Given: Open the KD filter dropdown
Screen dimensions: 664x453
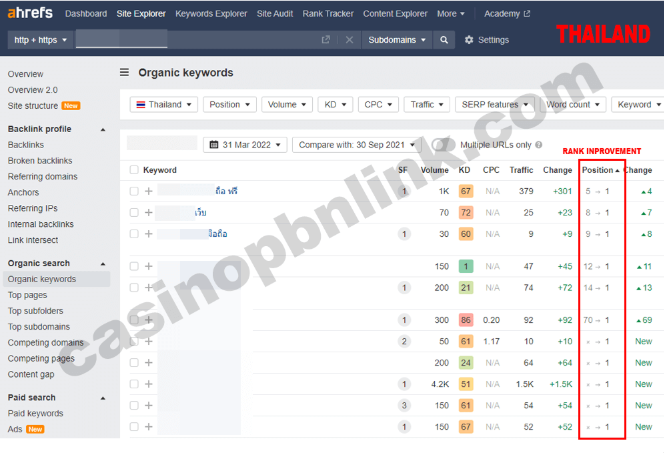Looking at the screenshot, I should click(x=335, y=105).
